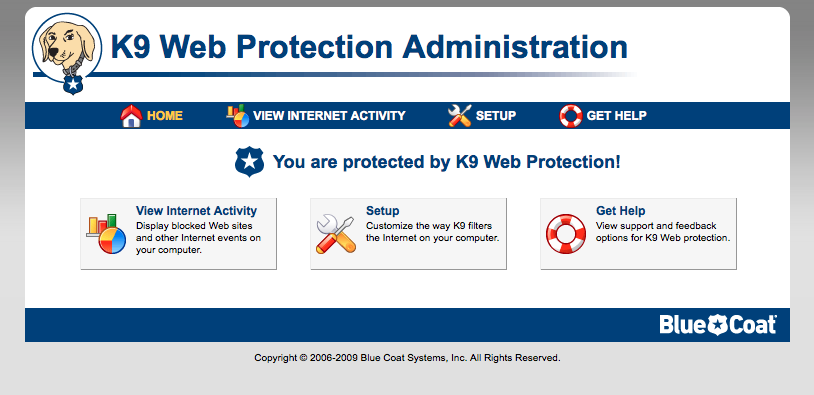This screenshot has height=395, width=814.
Task: Click the View Internet Activity card heading
Action: point(196,211)
